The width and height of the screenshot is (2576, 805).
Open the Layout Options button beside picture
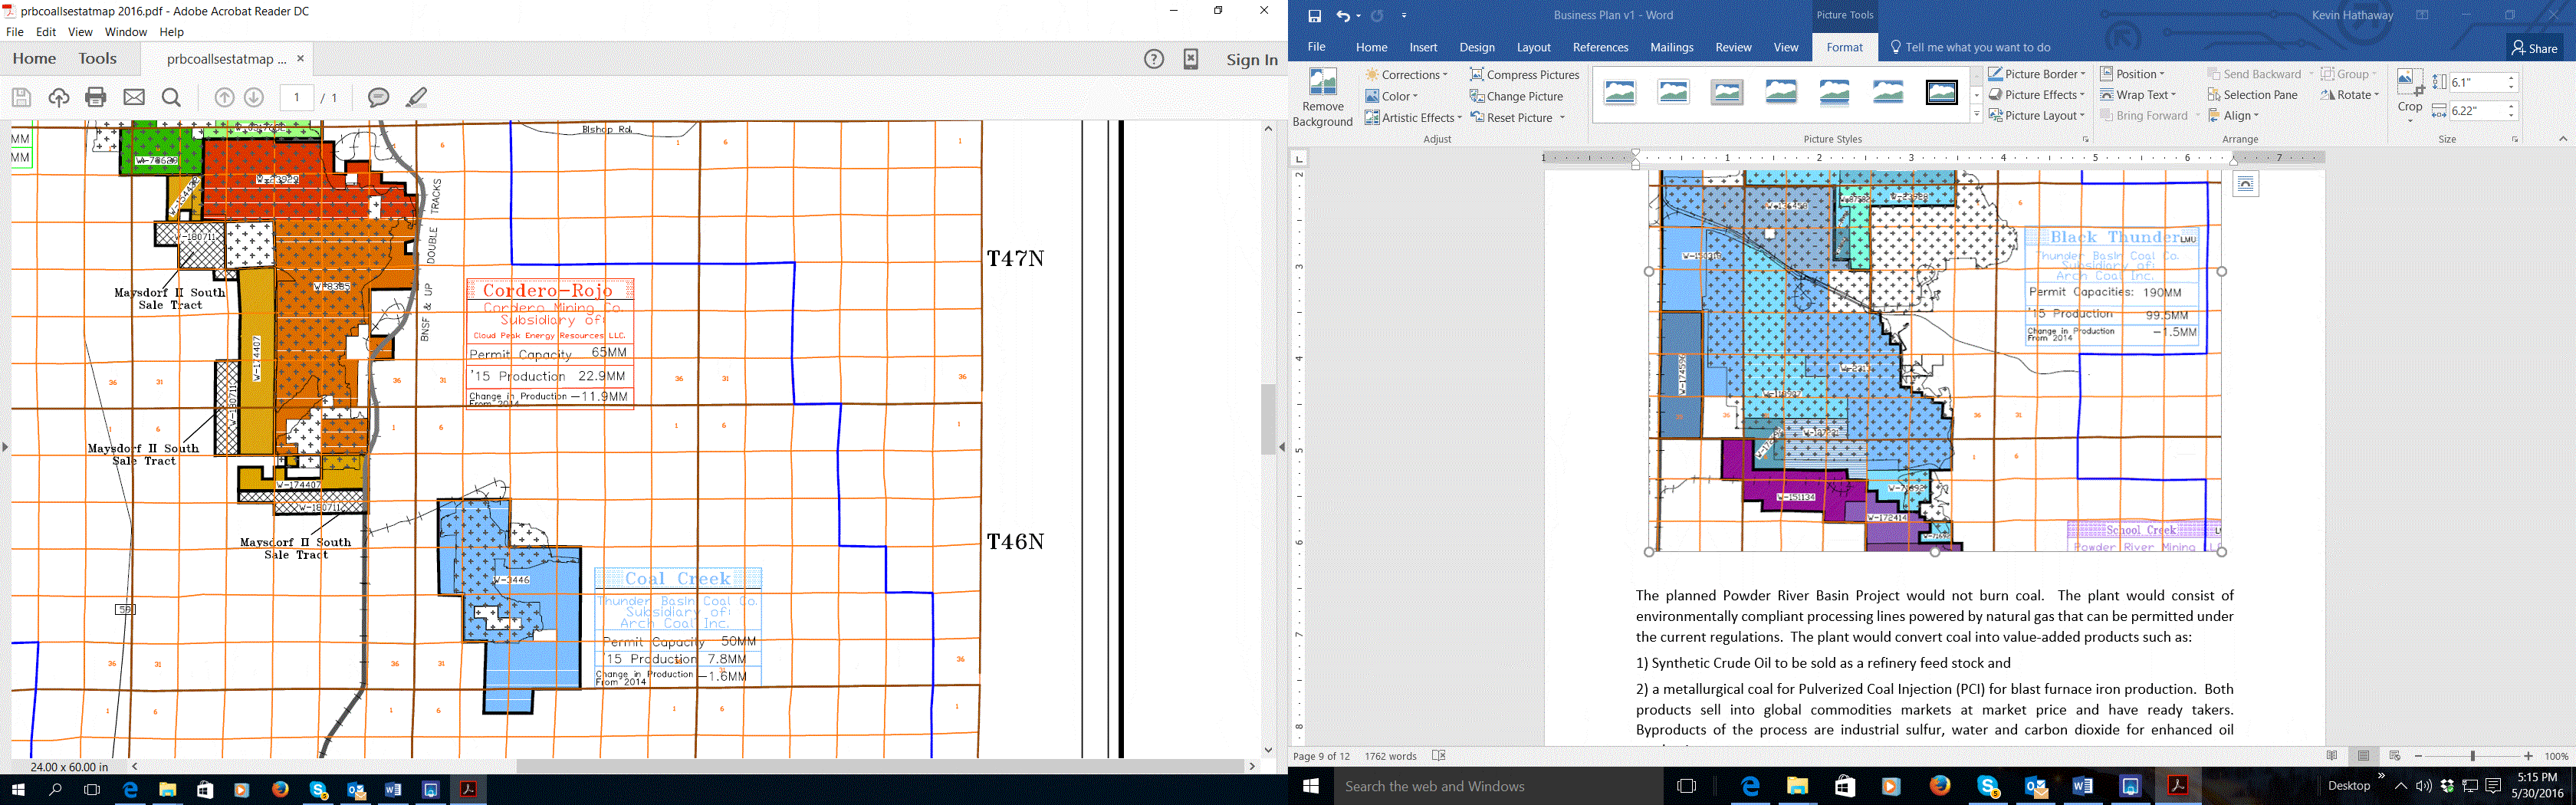2245,184
